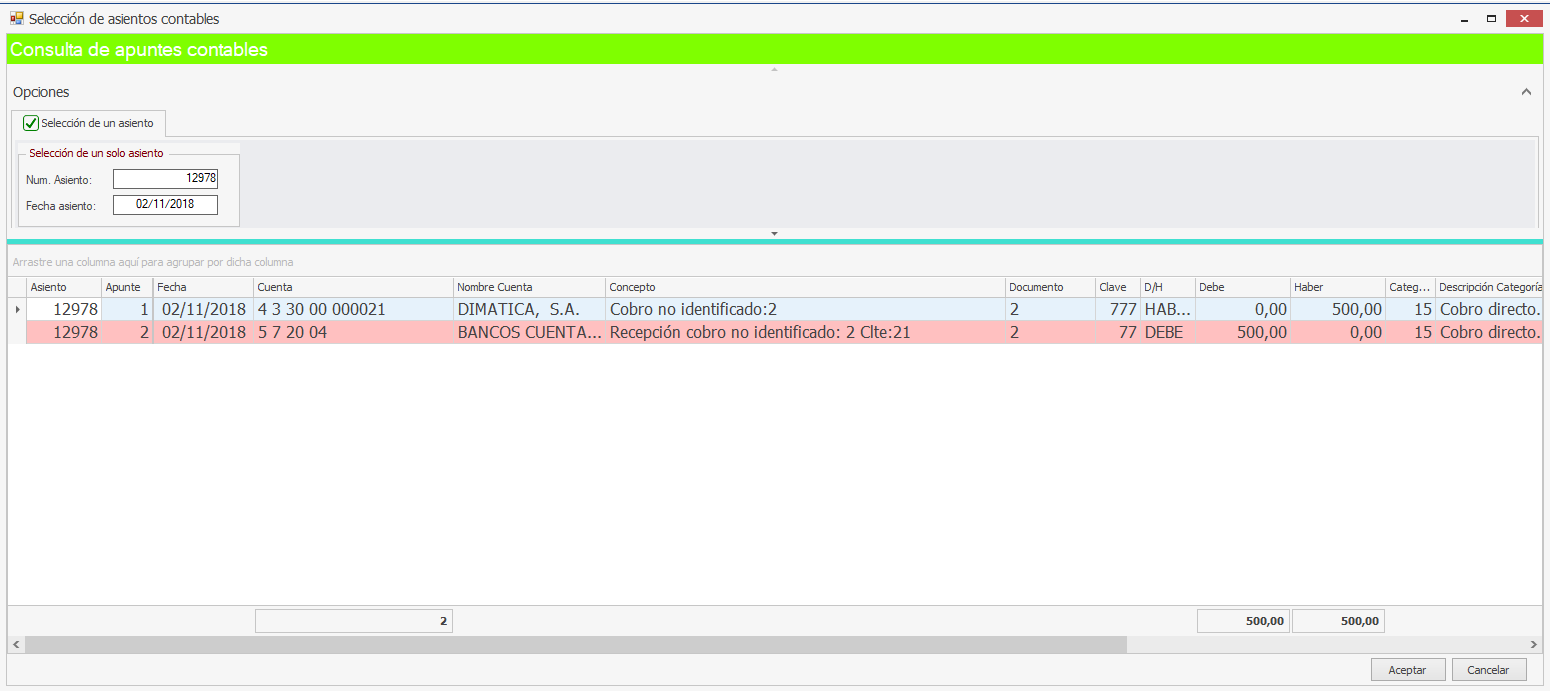Select the DIMATICA, S.A. row
This screenshot has width=1550, height=691.
click(x=529, y=310)
